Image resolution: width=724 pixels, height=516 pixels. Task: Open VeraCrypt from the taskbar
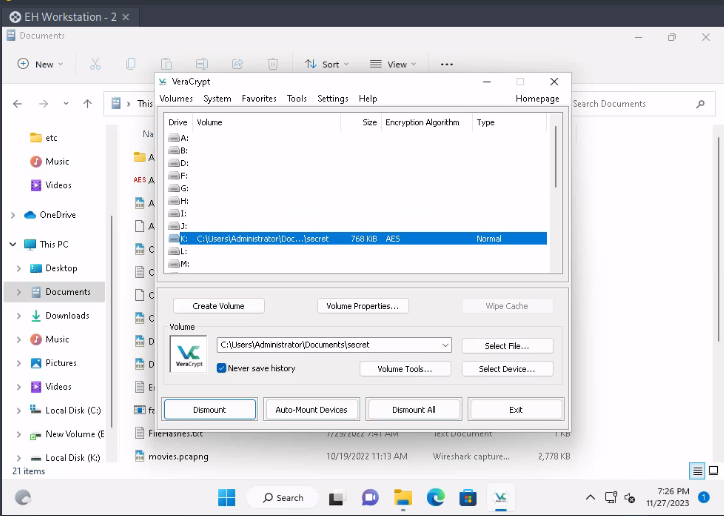tap(499, 497)
